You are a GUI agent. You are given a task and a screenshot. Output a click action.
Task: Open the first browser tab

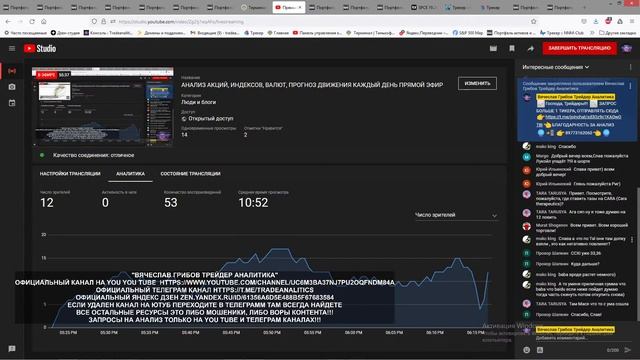click(x=16, y=7)
